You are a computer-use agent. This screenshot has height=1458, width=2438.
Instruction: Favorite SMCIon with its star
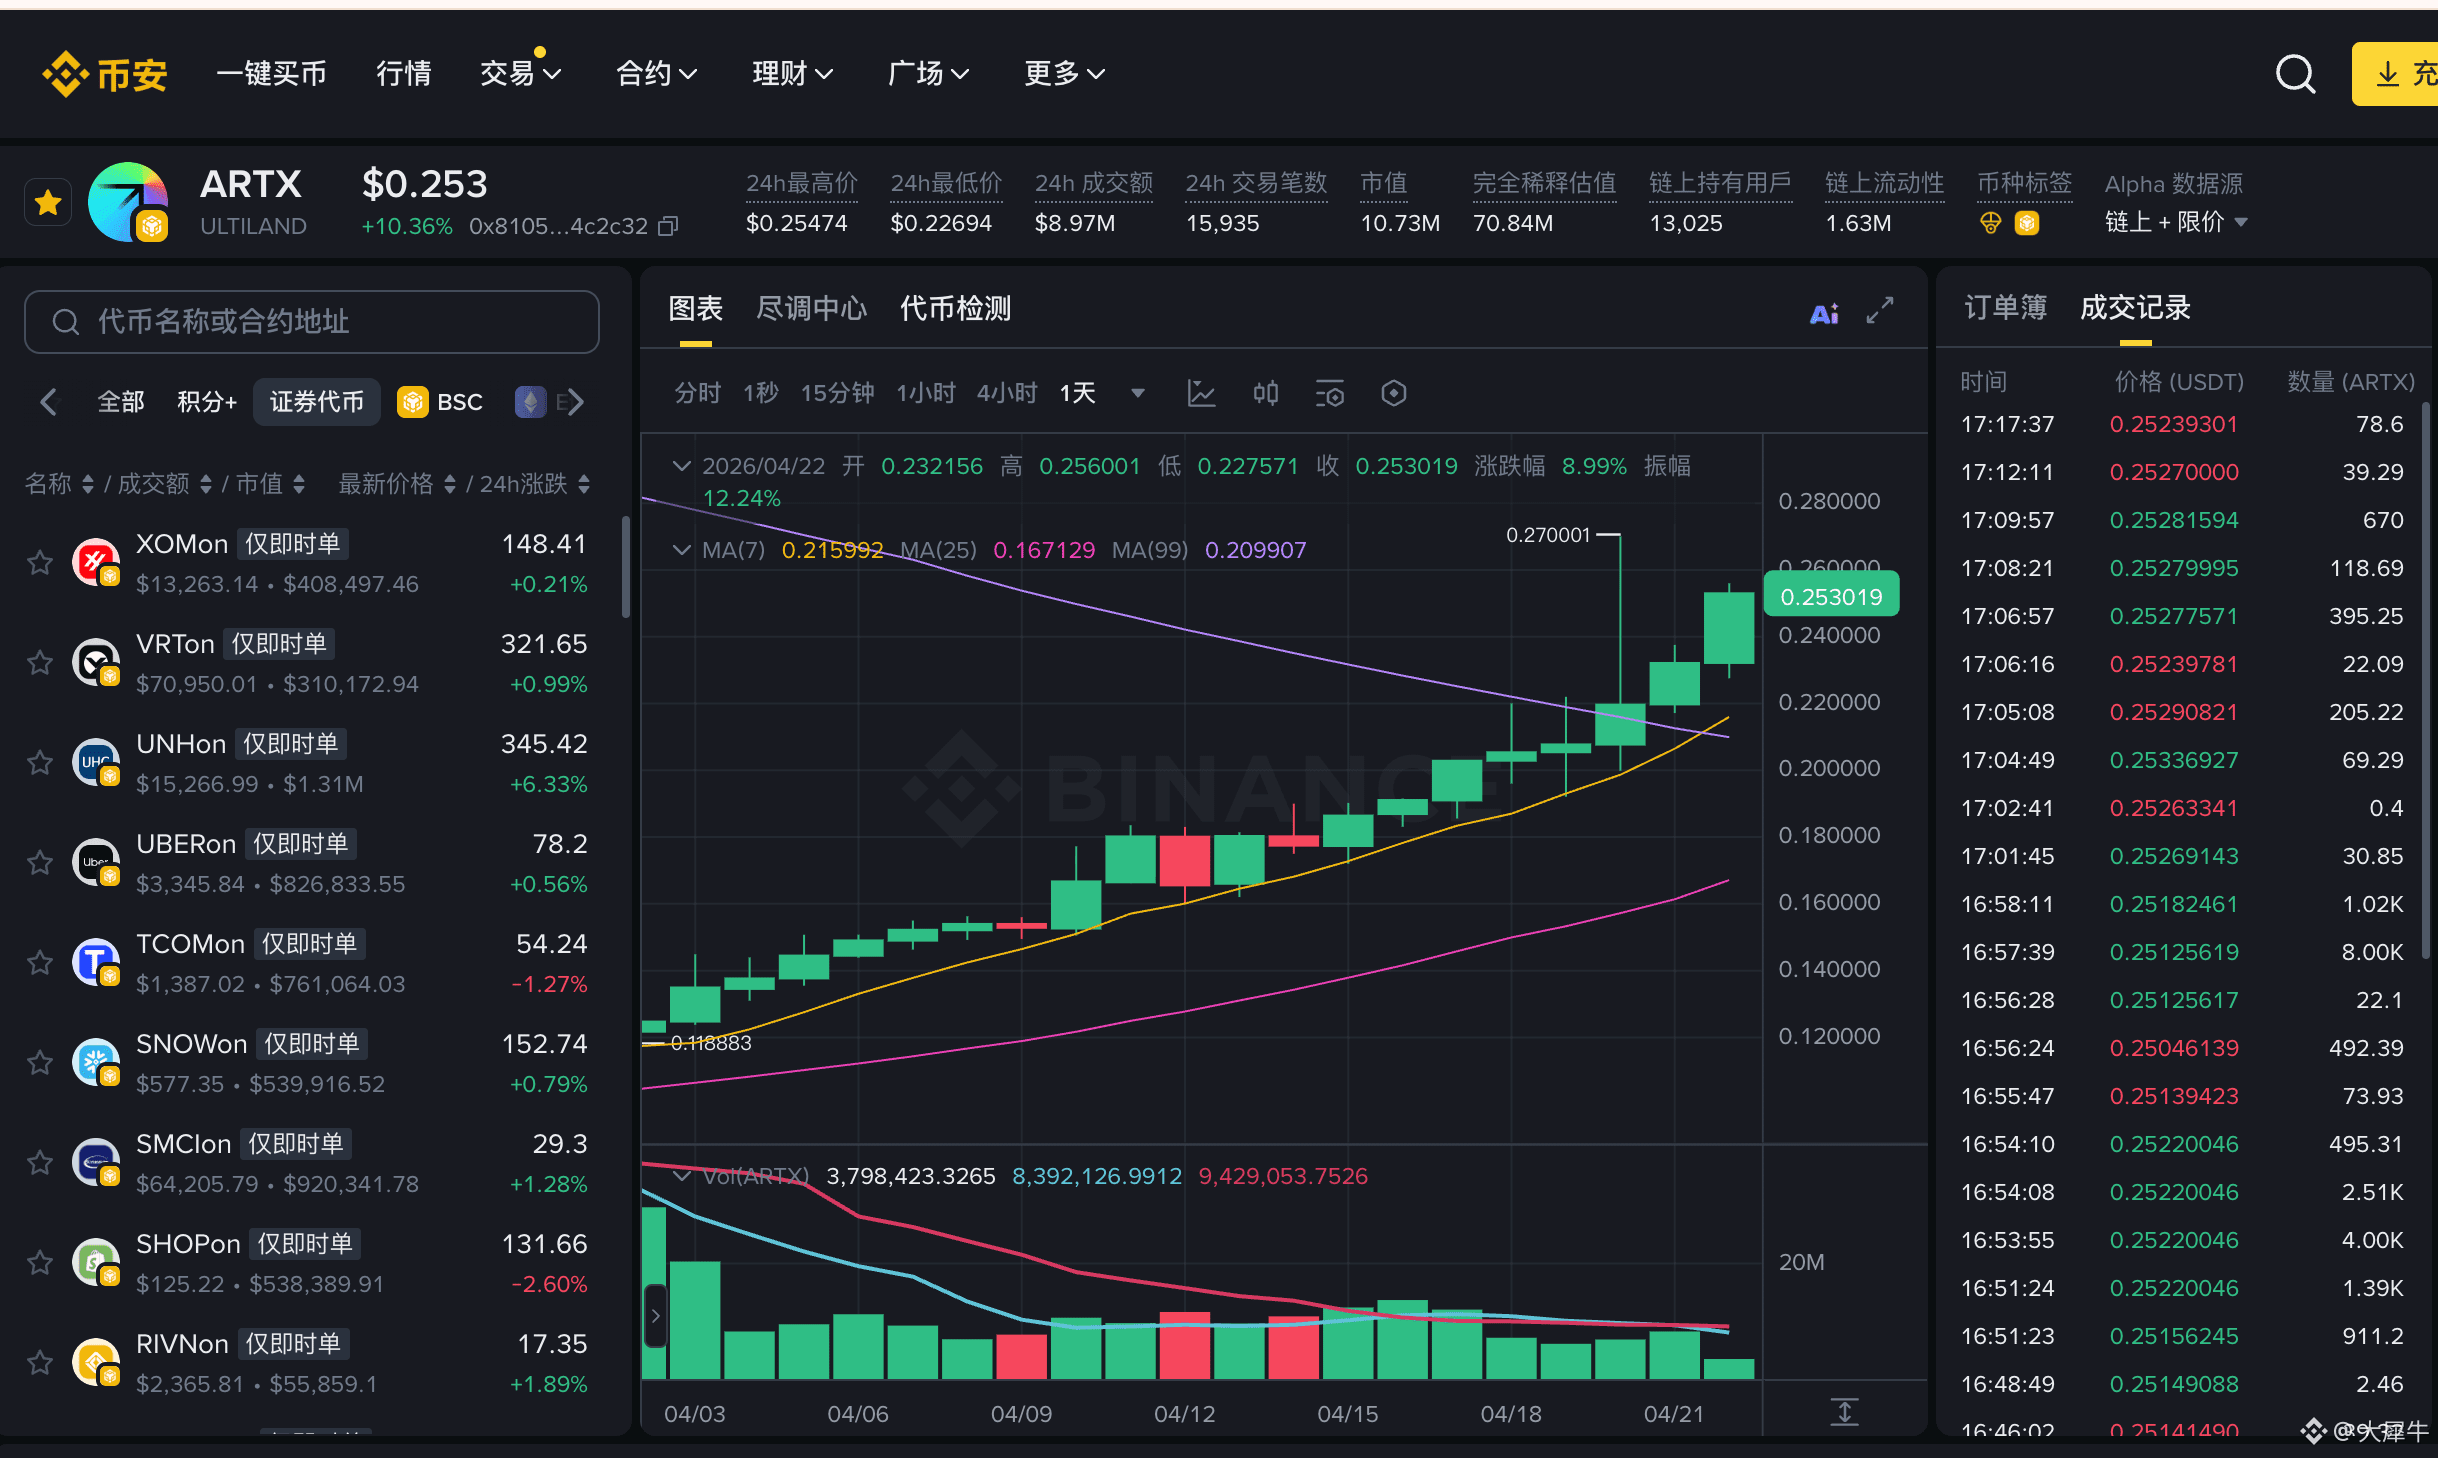(x=40, y=1163)
